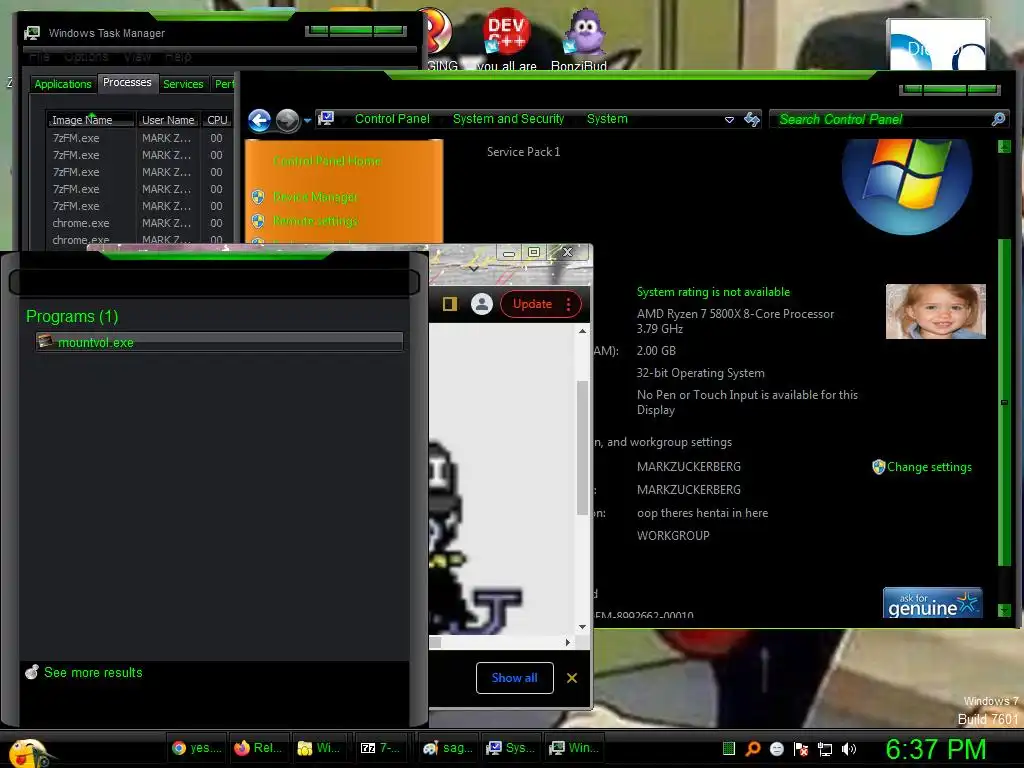Switch to the Windows Explorer taskbar button

click(x=319, y=748)
